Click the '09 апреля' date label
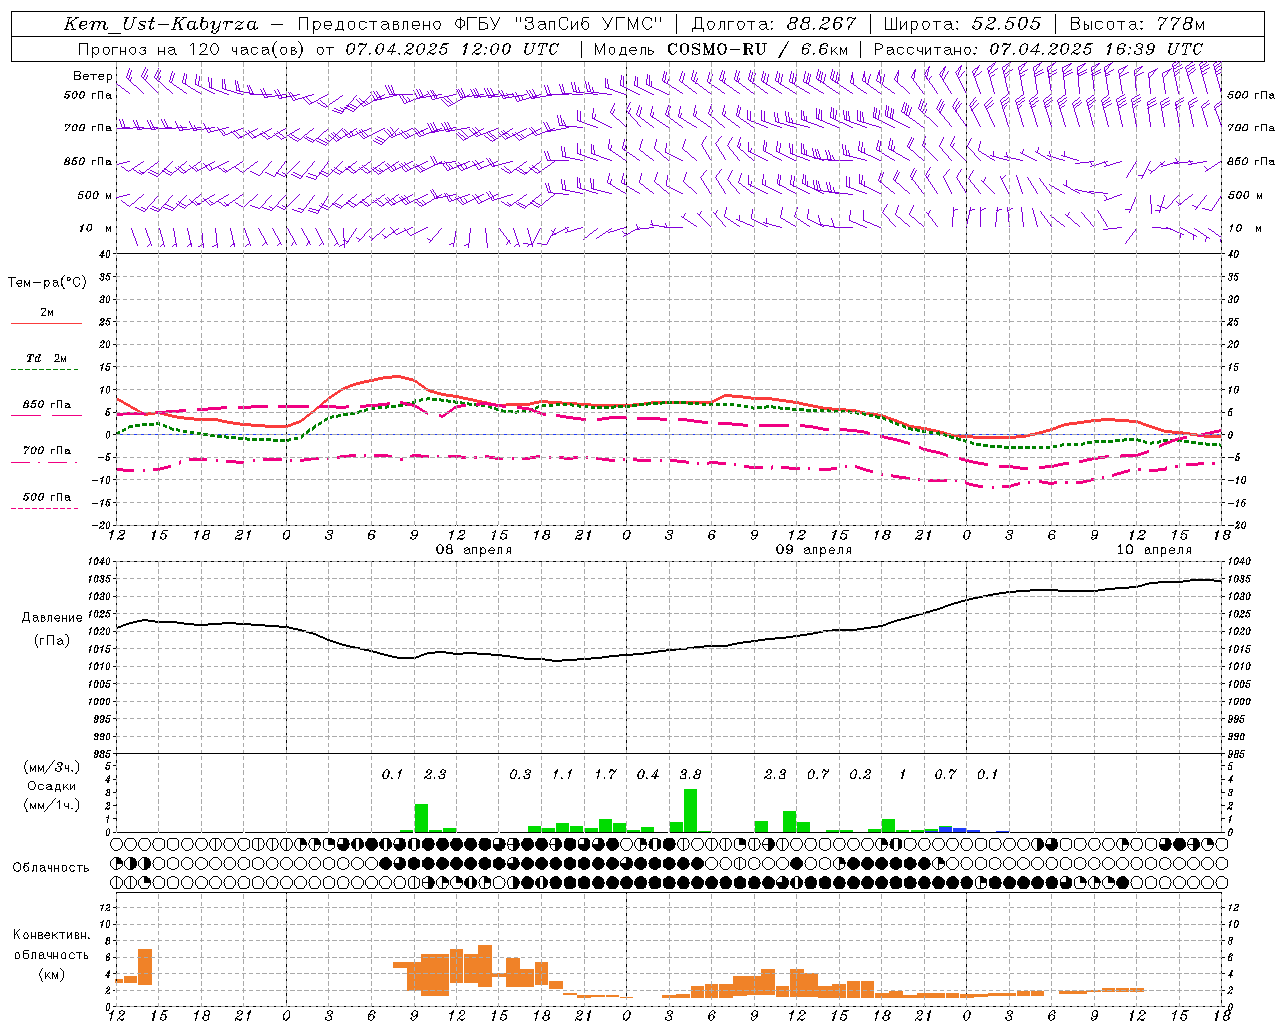Screen dimensions: 1280x1024 [x=814, y=550]
